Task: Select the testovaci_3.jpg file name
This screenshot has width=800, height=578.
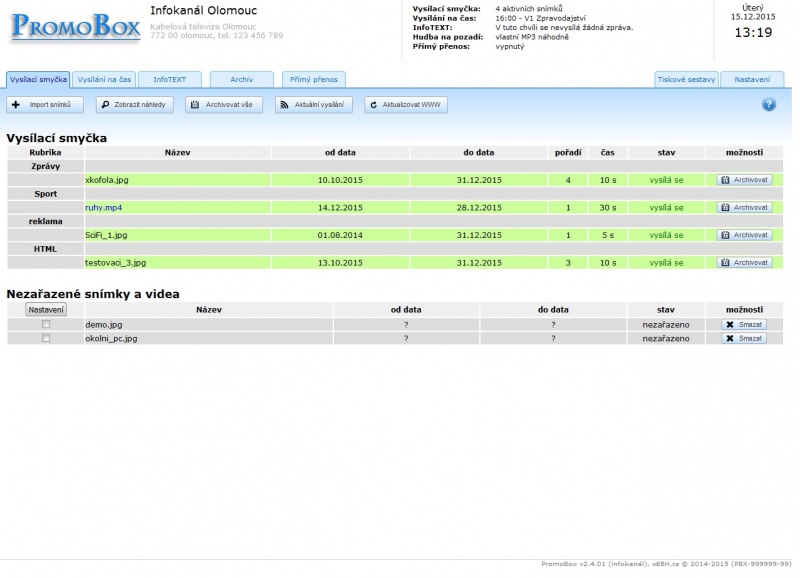Action: coord(115,263)
